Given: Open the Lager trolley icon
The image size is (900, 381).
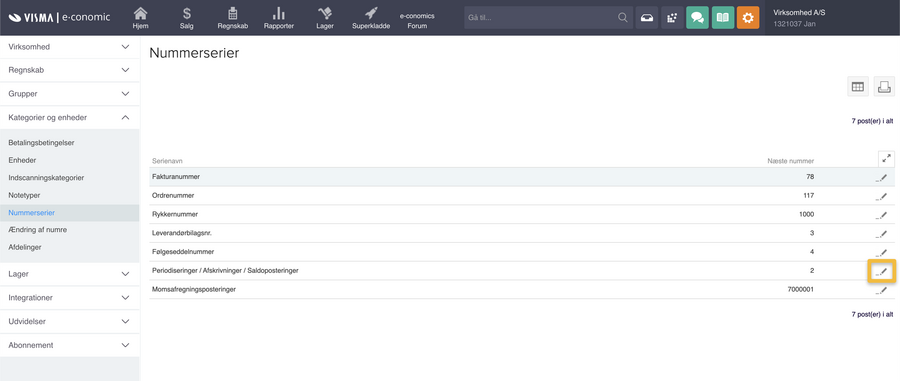Looking at the screenshot, I should [325, 13].
